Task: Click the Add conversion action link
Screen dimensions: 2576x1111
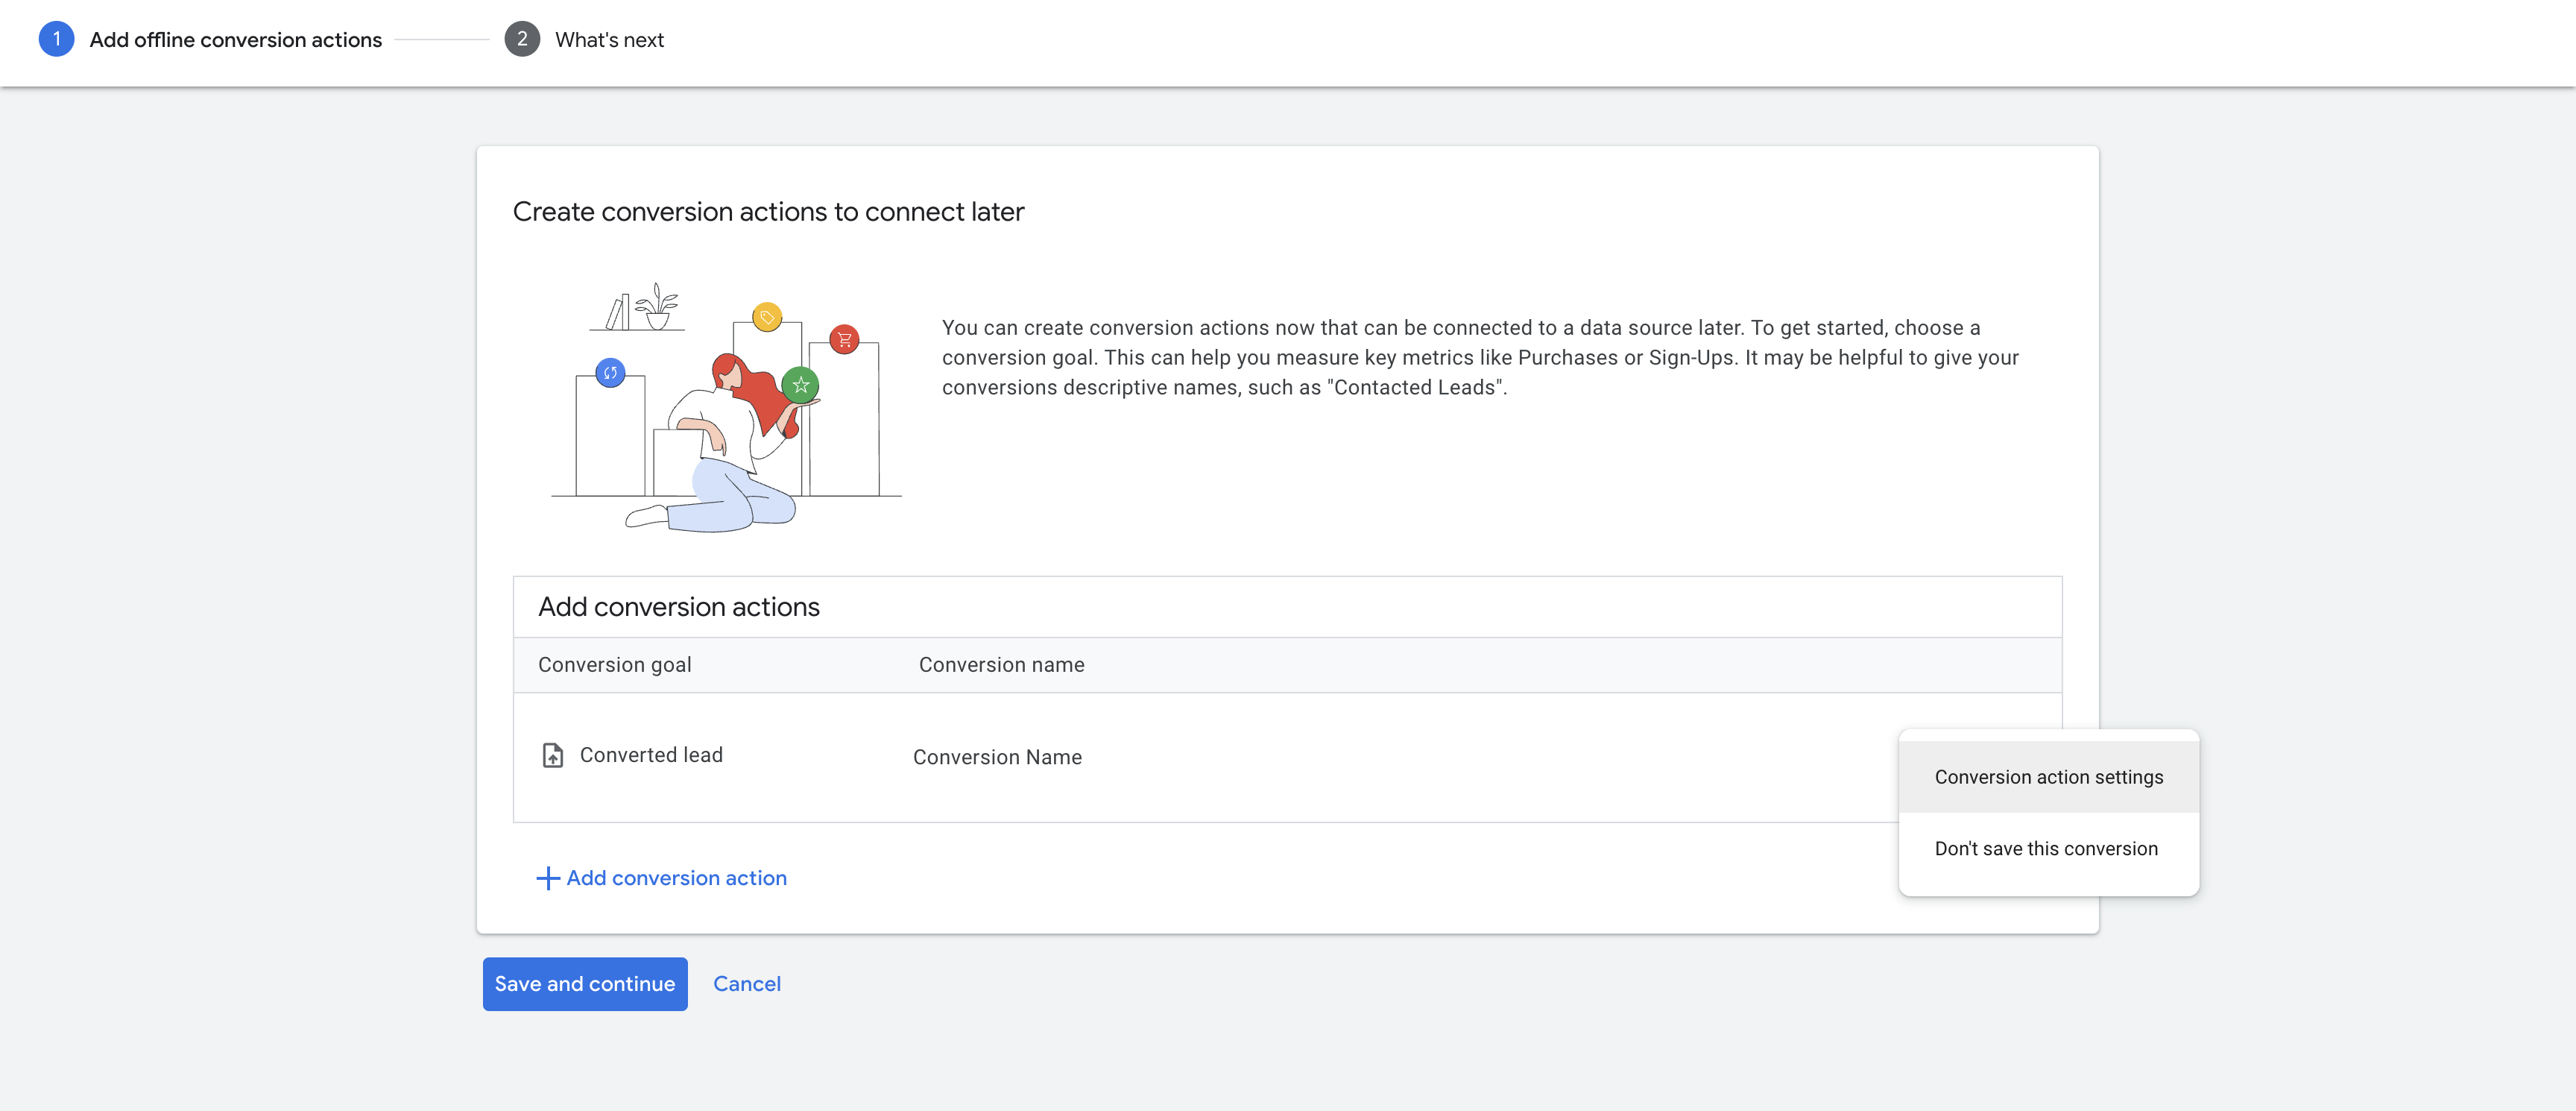Action: click(x=676, y=878)
